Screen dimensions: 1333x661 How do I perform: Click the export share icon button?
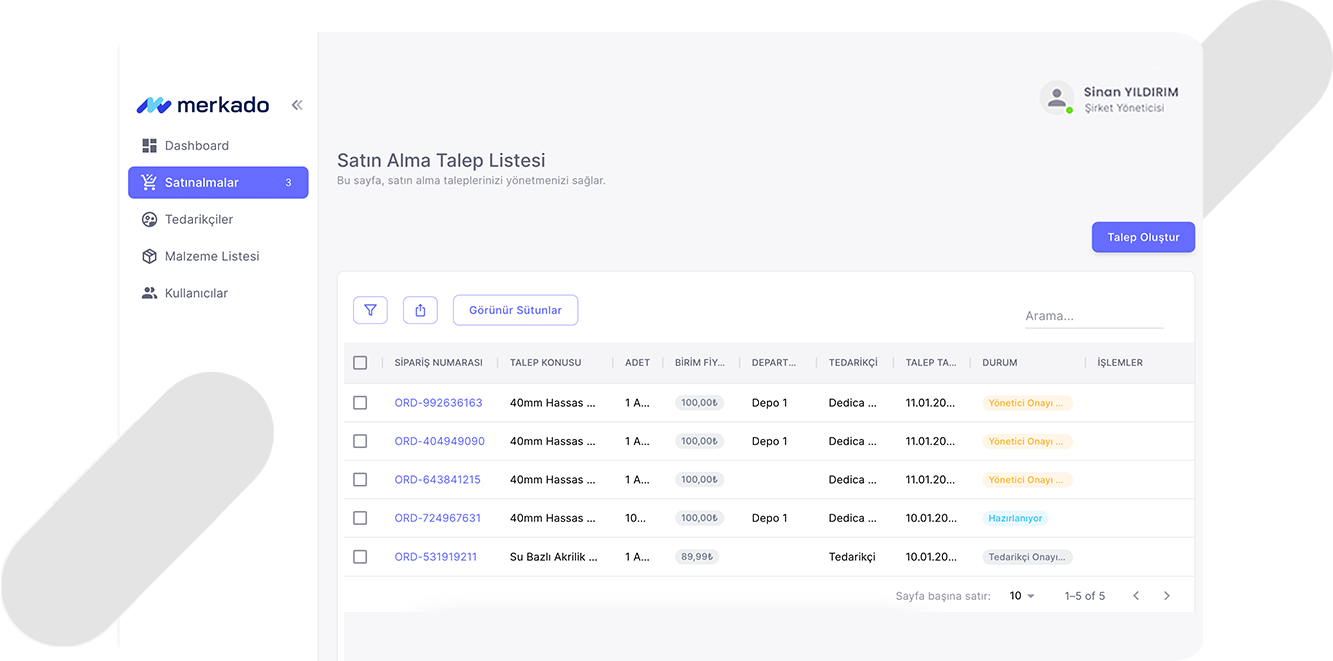[x=420, y=310]
